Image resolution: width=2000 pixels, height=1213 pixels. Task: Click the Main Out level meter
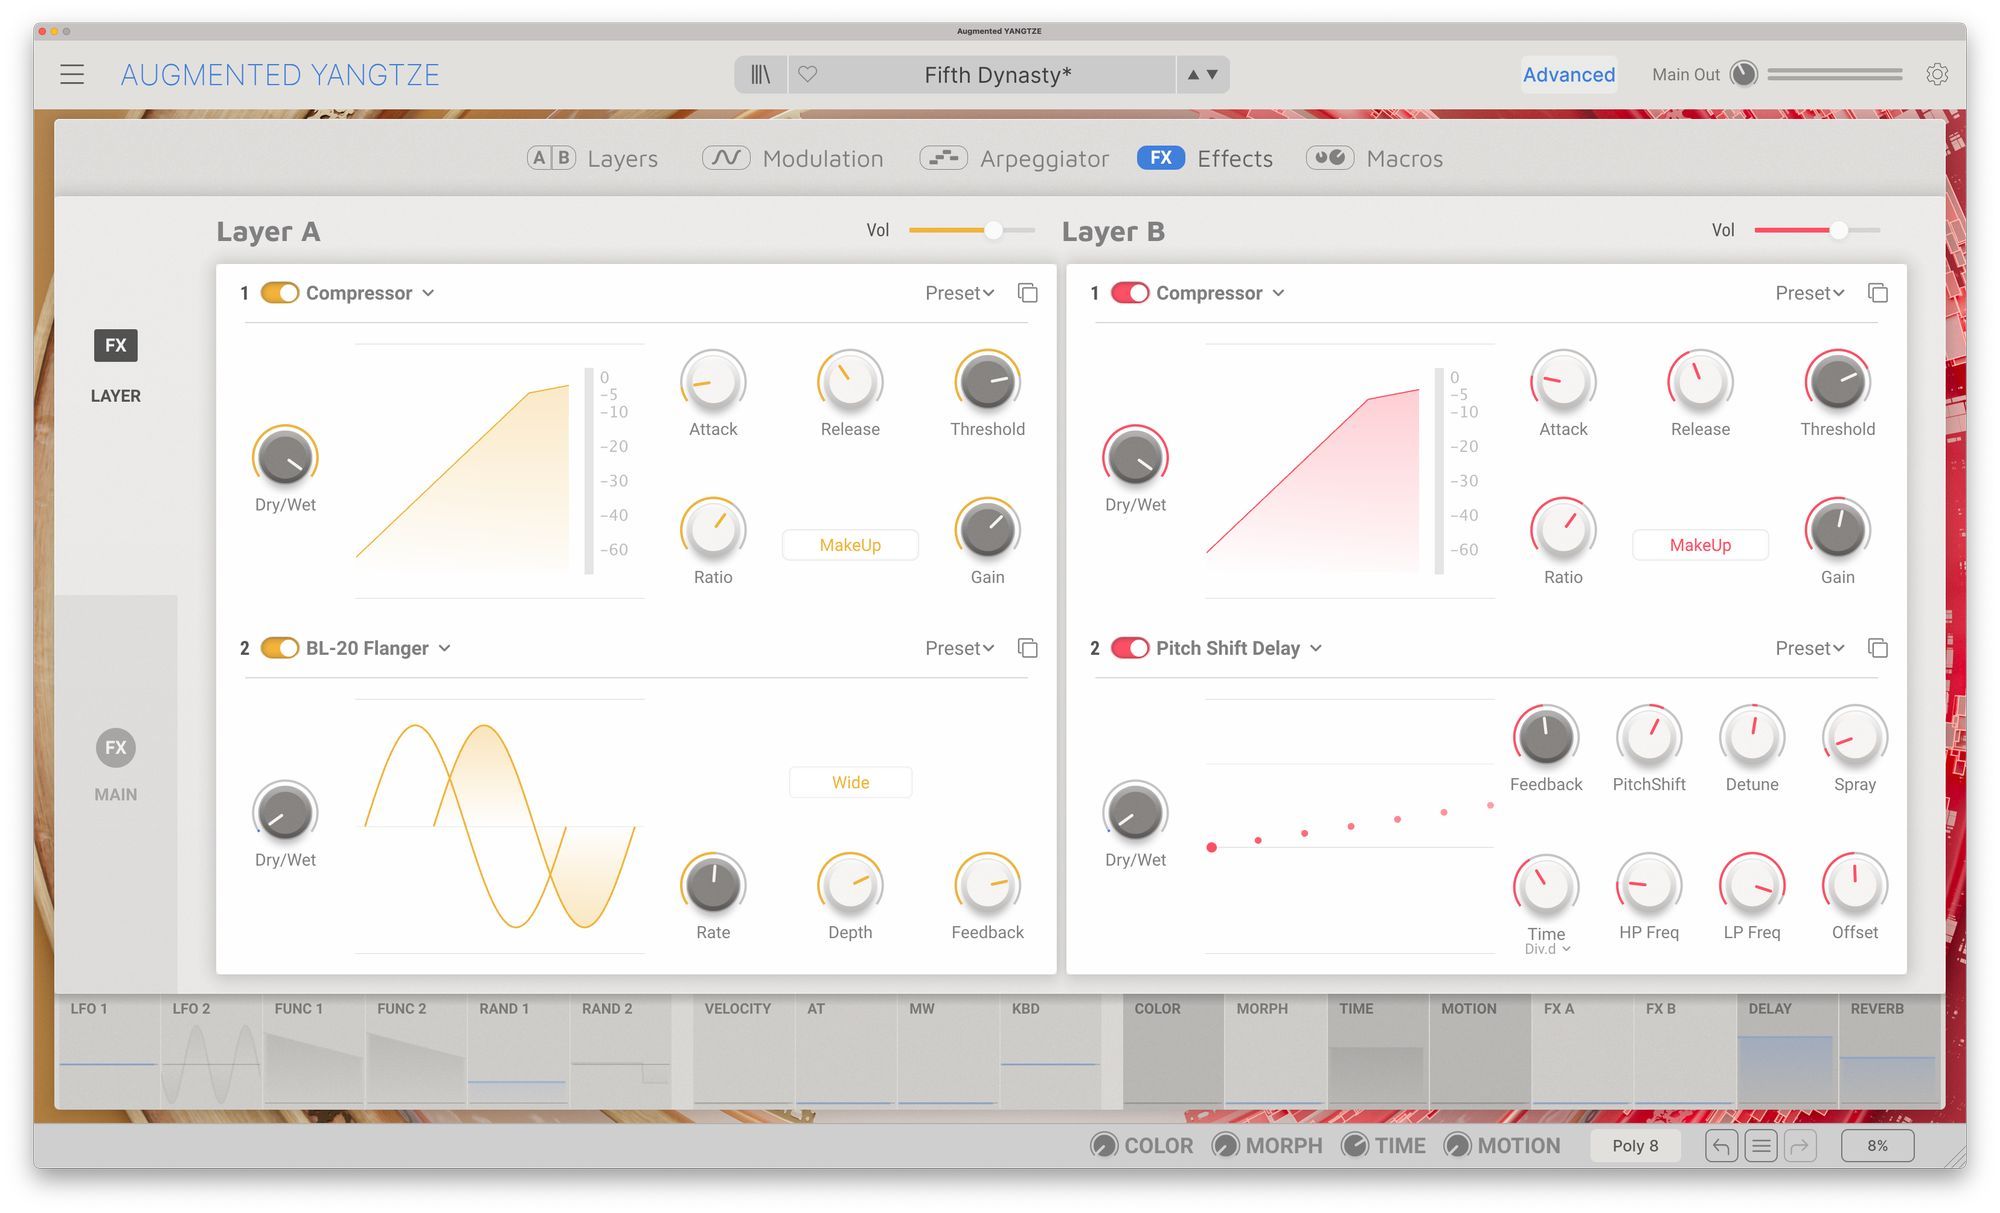1834,74
